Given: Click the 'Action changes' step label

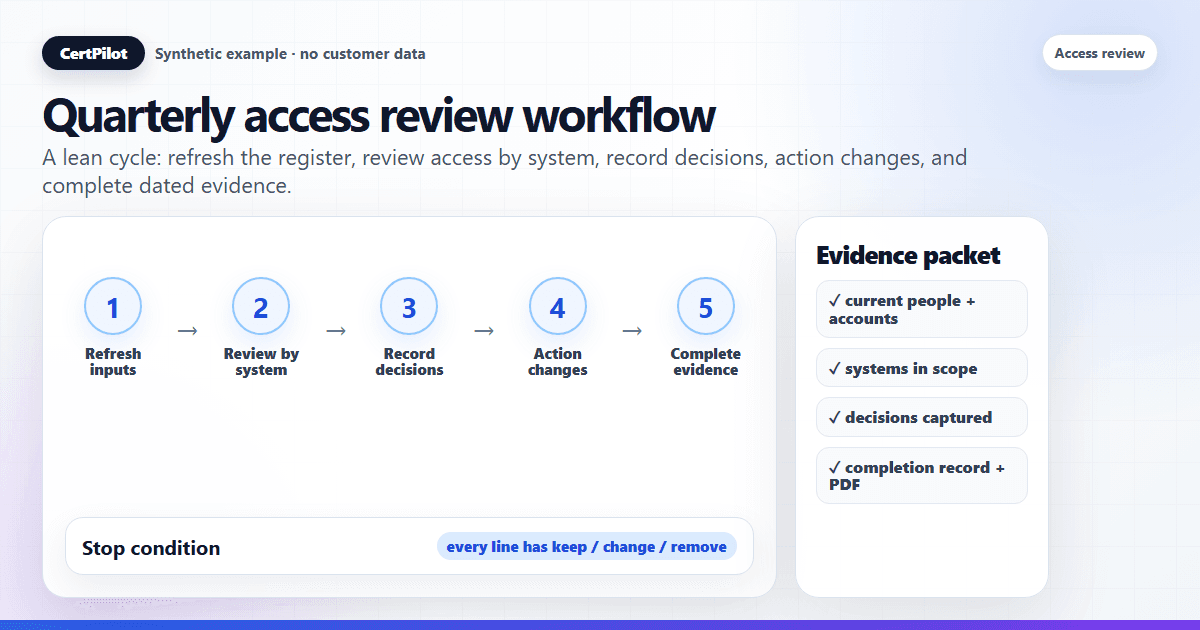Looking at the screenshot, I should coord(557,362).
